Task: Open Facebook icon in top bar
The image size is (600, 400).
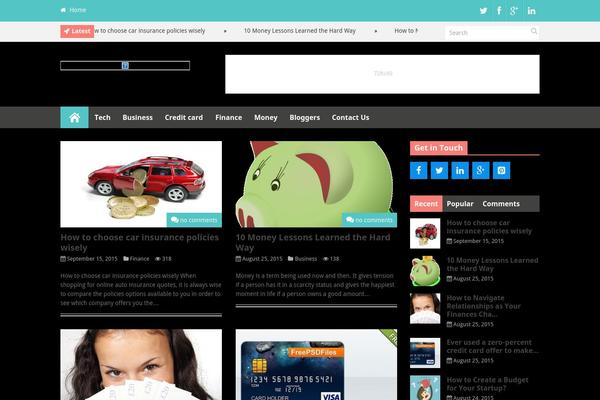Action: (x=499, y=11)
